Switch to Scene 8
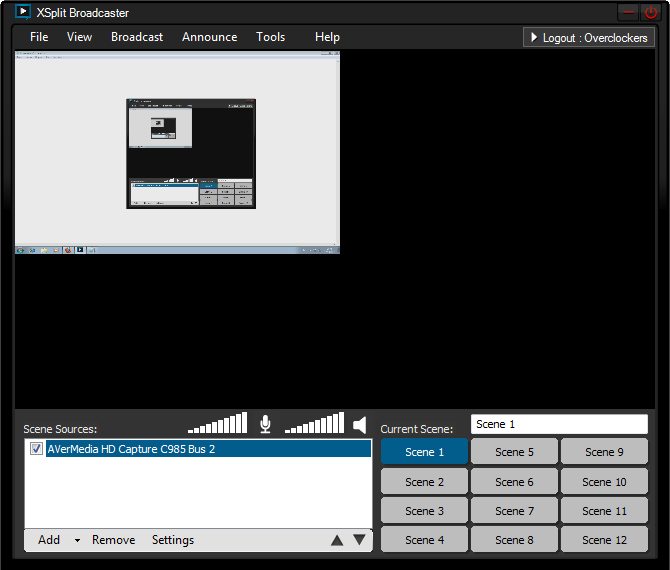 (514, 540)
